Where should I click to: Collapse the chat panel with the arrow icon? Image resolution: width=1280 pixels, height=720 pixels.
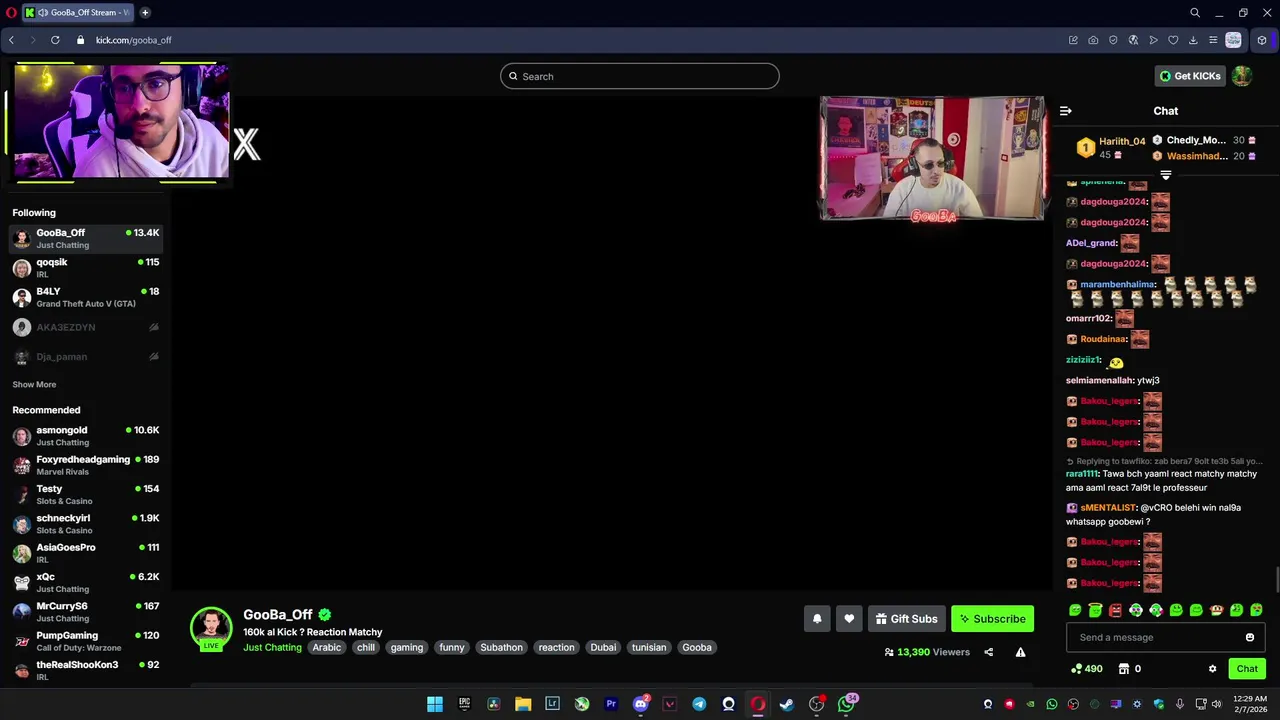(1065, 111)
